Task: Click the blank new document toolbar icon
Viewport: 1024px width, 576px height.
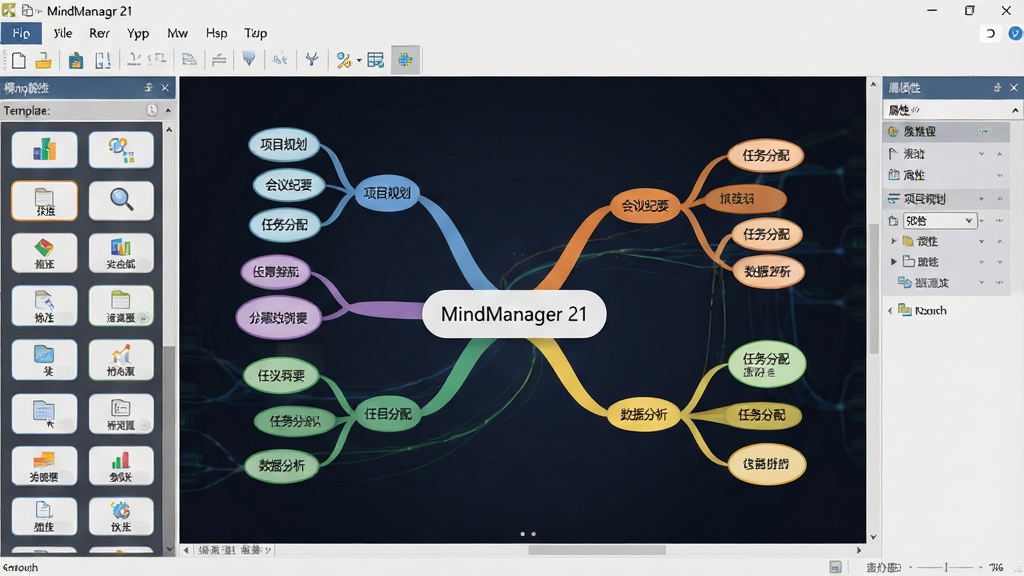Action: coord(19,61)
